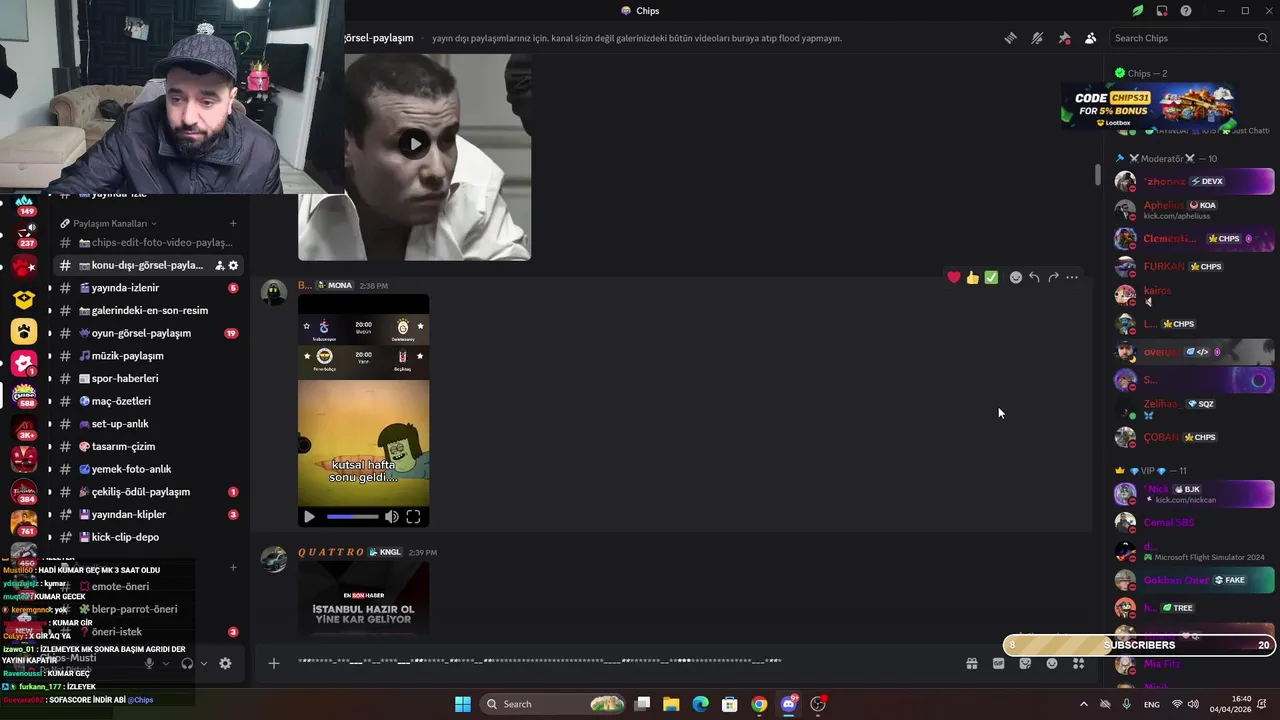The image size is (1280, 720).
Task: Open yellow box server icon
Action: point(24,299)
